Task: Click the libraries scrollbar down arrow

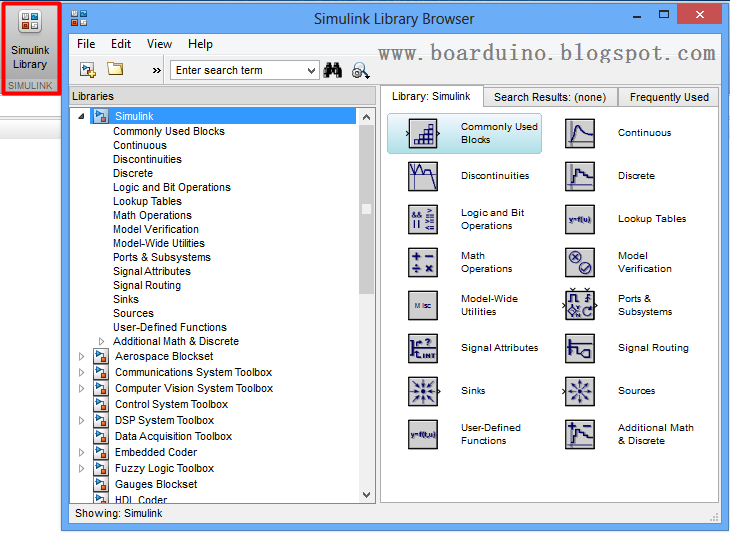Action: 366,495
